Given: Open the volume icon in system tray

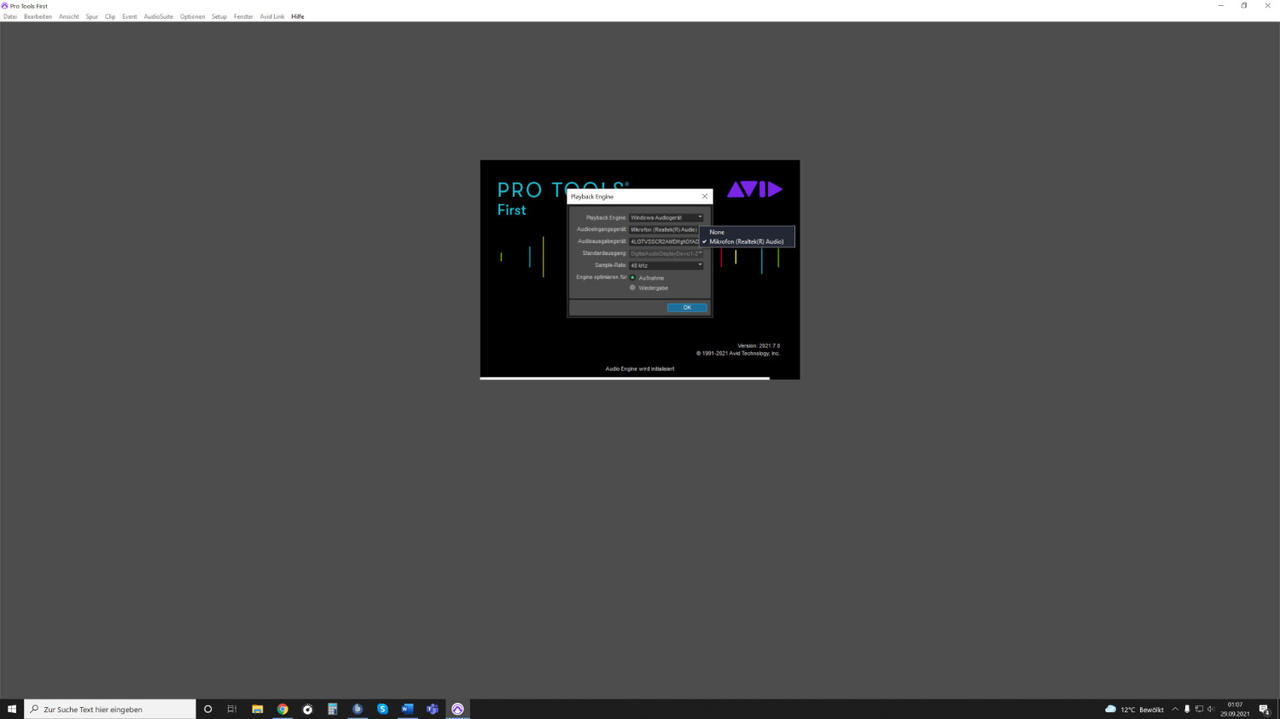Looking at the screenshot, I should coord(1211,709).
